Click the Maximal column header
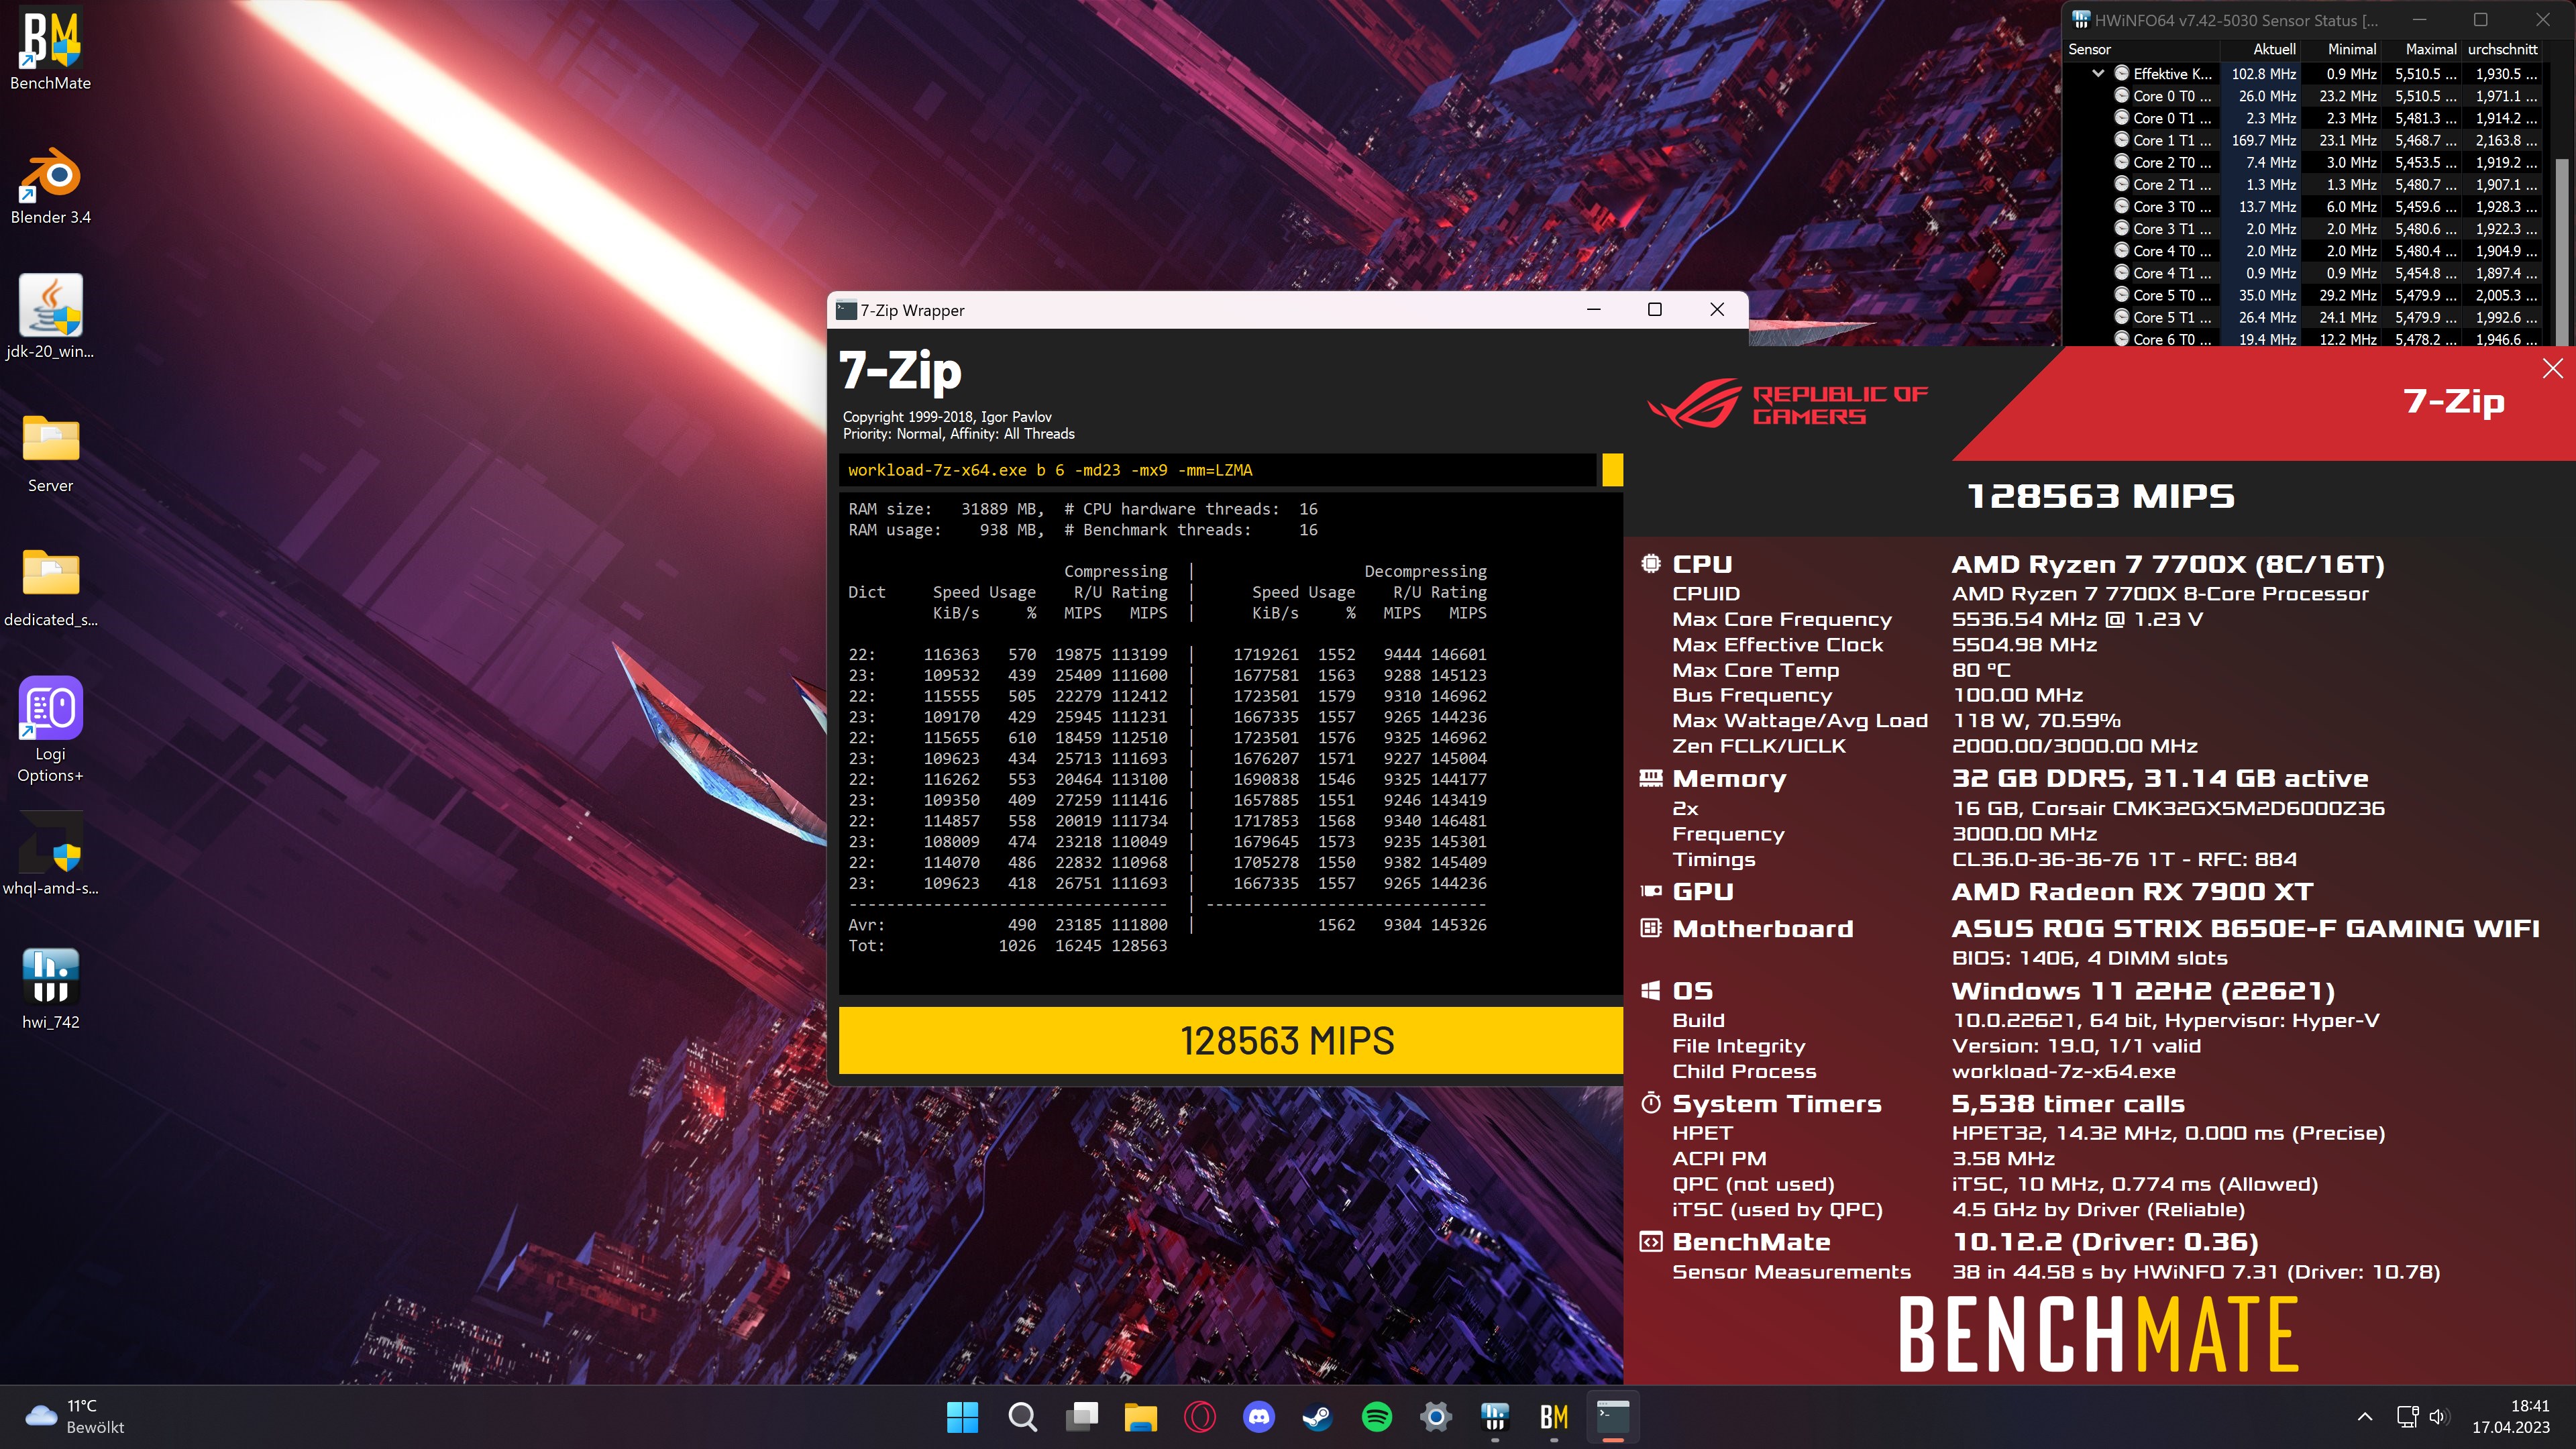The image size is (2576, 1449). (x=2421, y=49)
